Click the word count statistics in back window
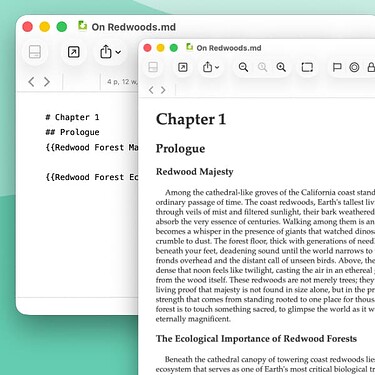The width and height of the screenshot is (375, 375). tap(122, 81)
